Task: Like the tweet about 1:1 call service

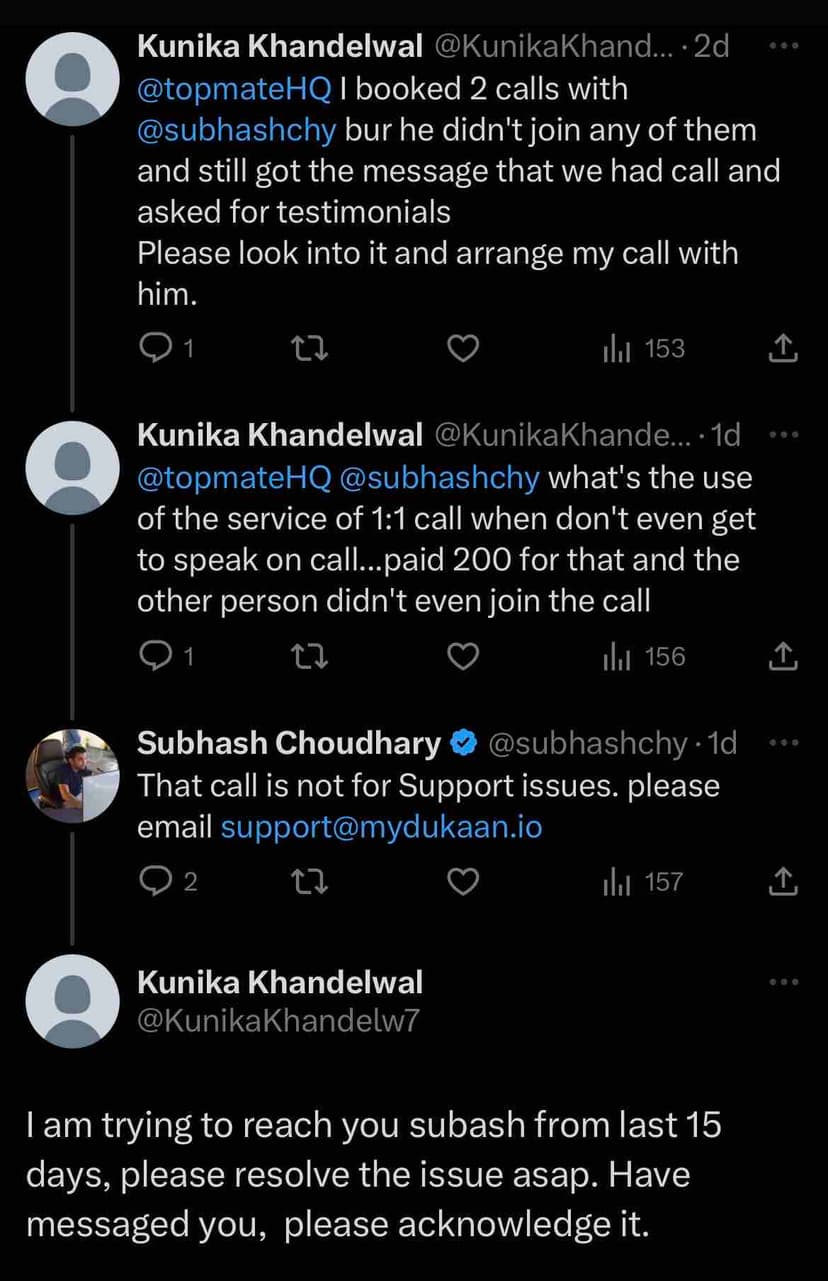Action: point(462,657)
